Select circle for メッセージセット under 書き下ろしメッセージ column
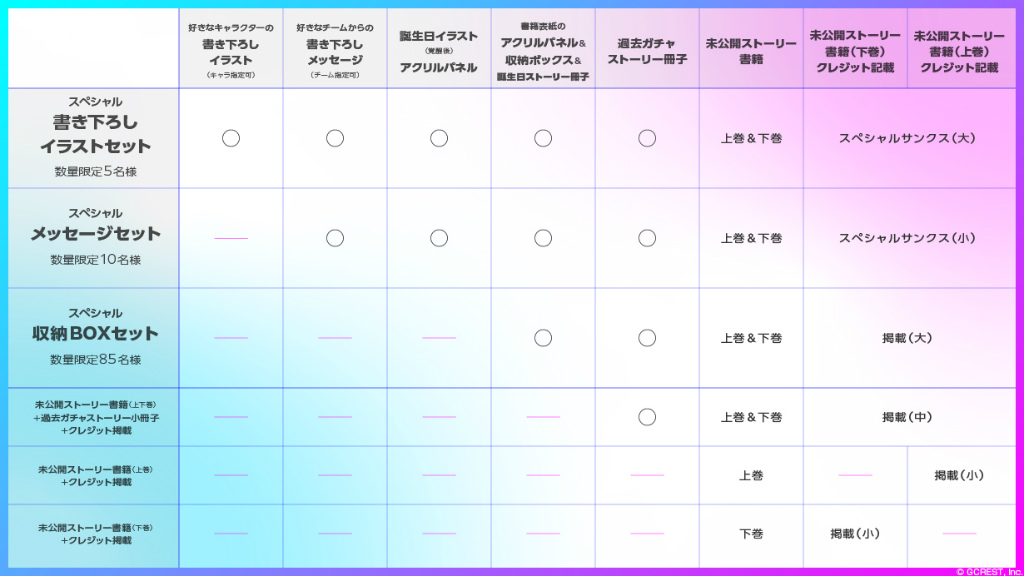The height and width of the screenshot is (576, 1024). (335, 238)
